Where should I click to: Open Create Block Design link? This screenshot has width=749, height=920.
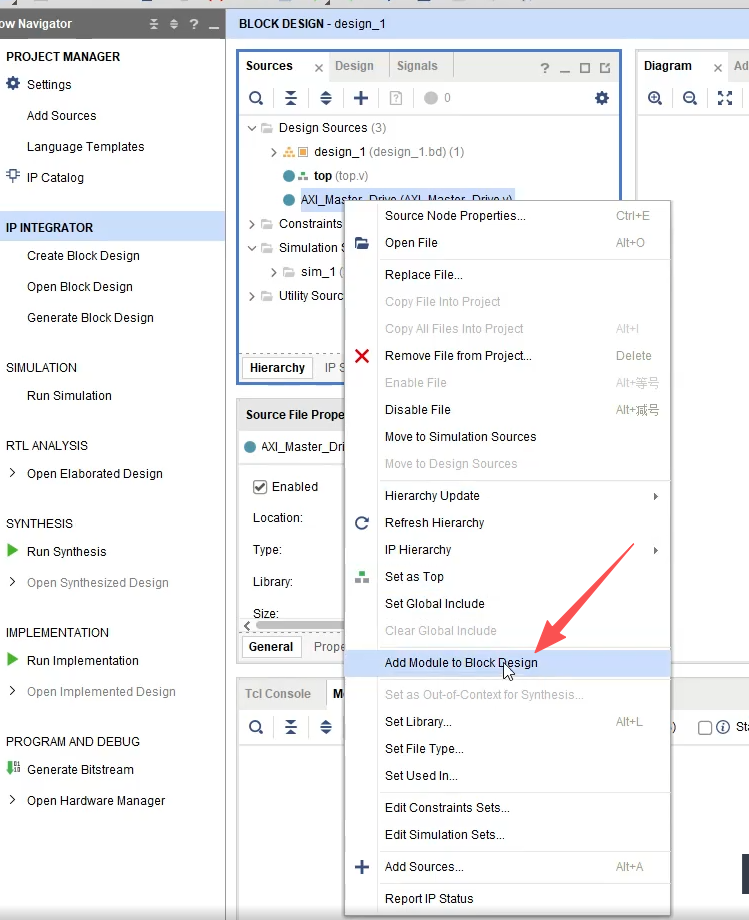pos(83,256)
